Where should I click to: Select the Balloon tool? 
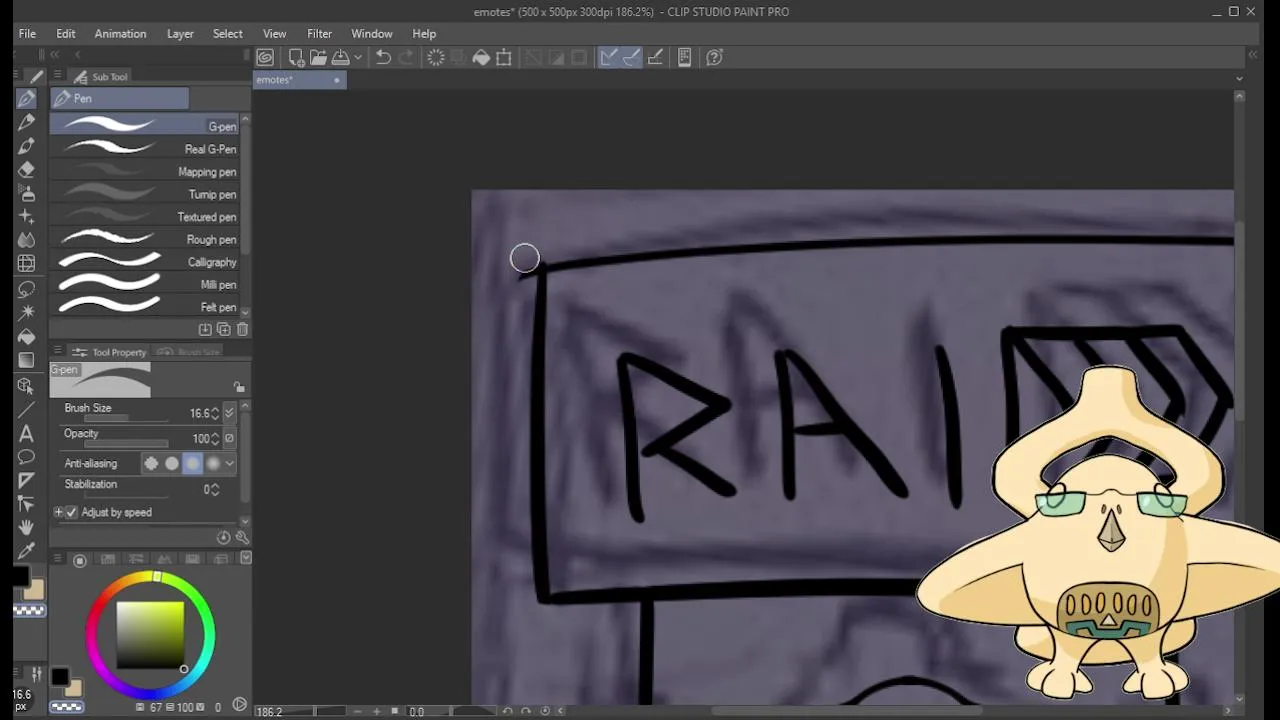(27, 458)
